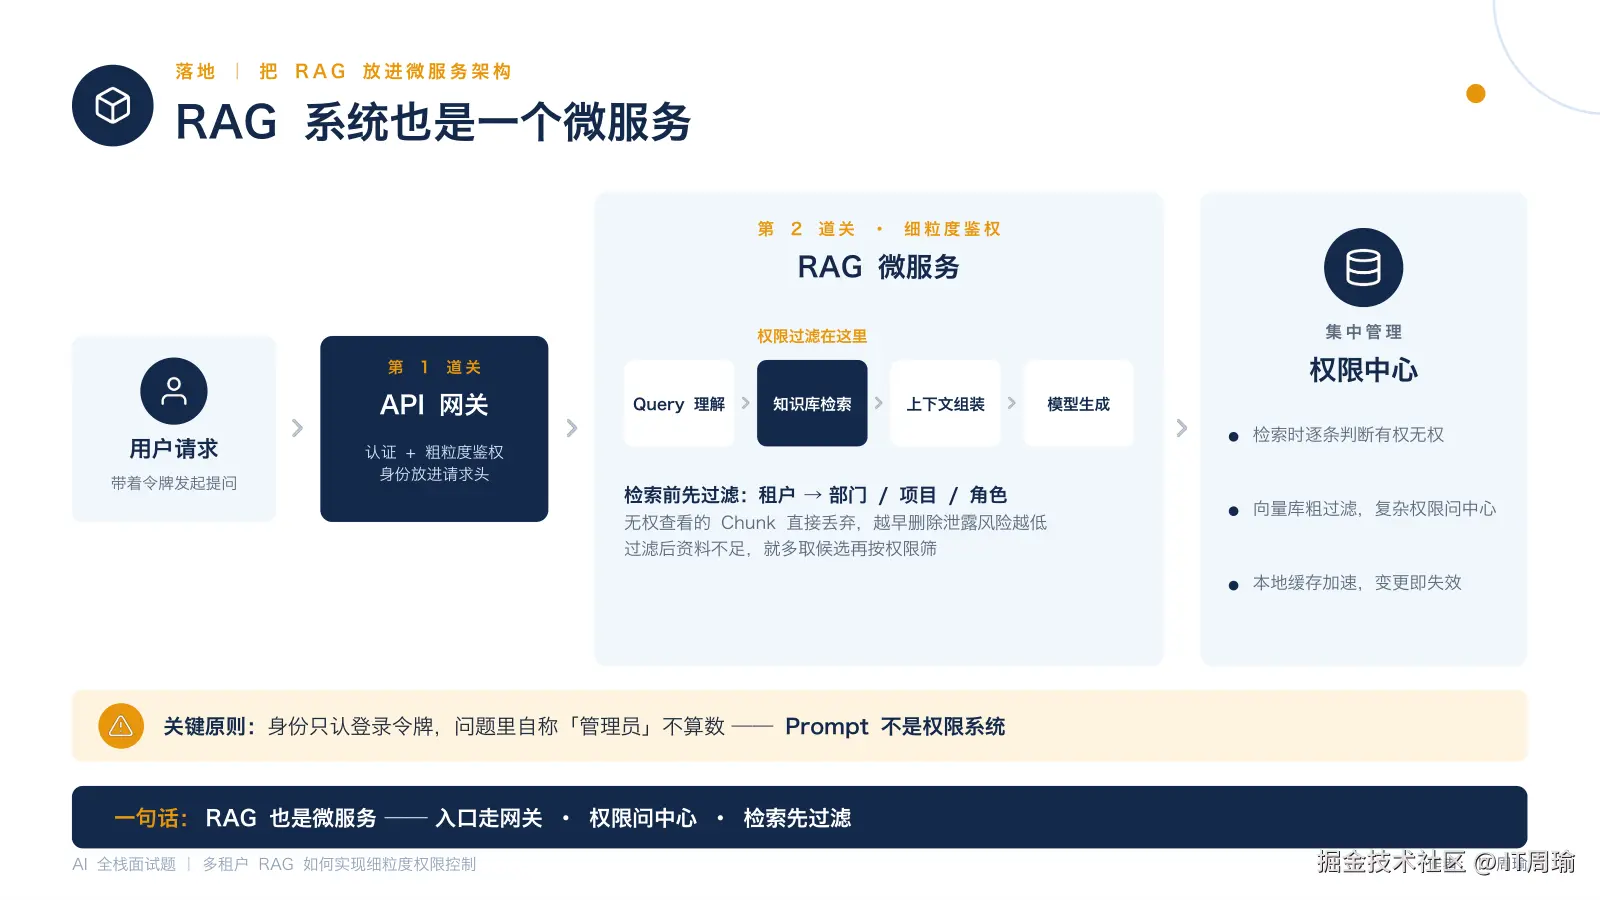The width and height of the screenshot is (1600, 900).
Task: Click 入口走网关 in the dark banner
Action: click(x=489, y=818)
